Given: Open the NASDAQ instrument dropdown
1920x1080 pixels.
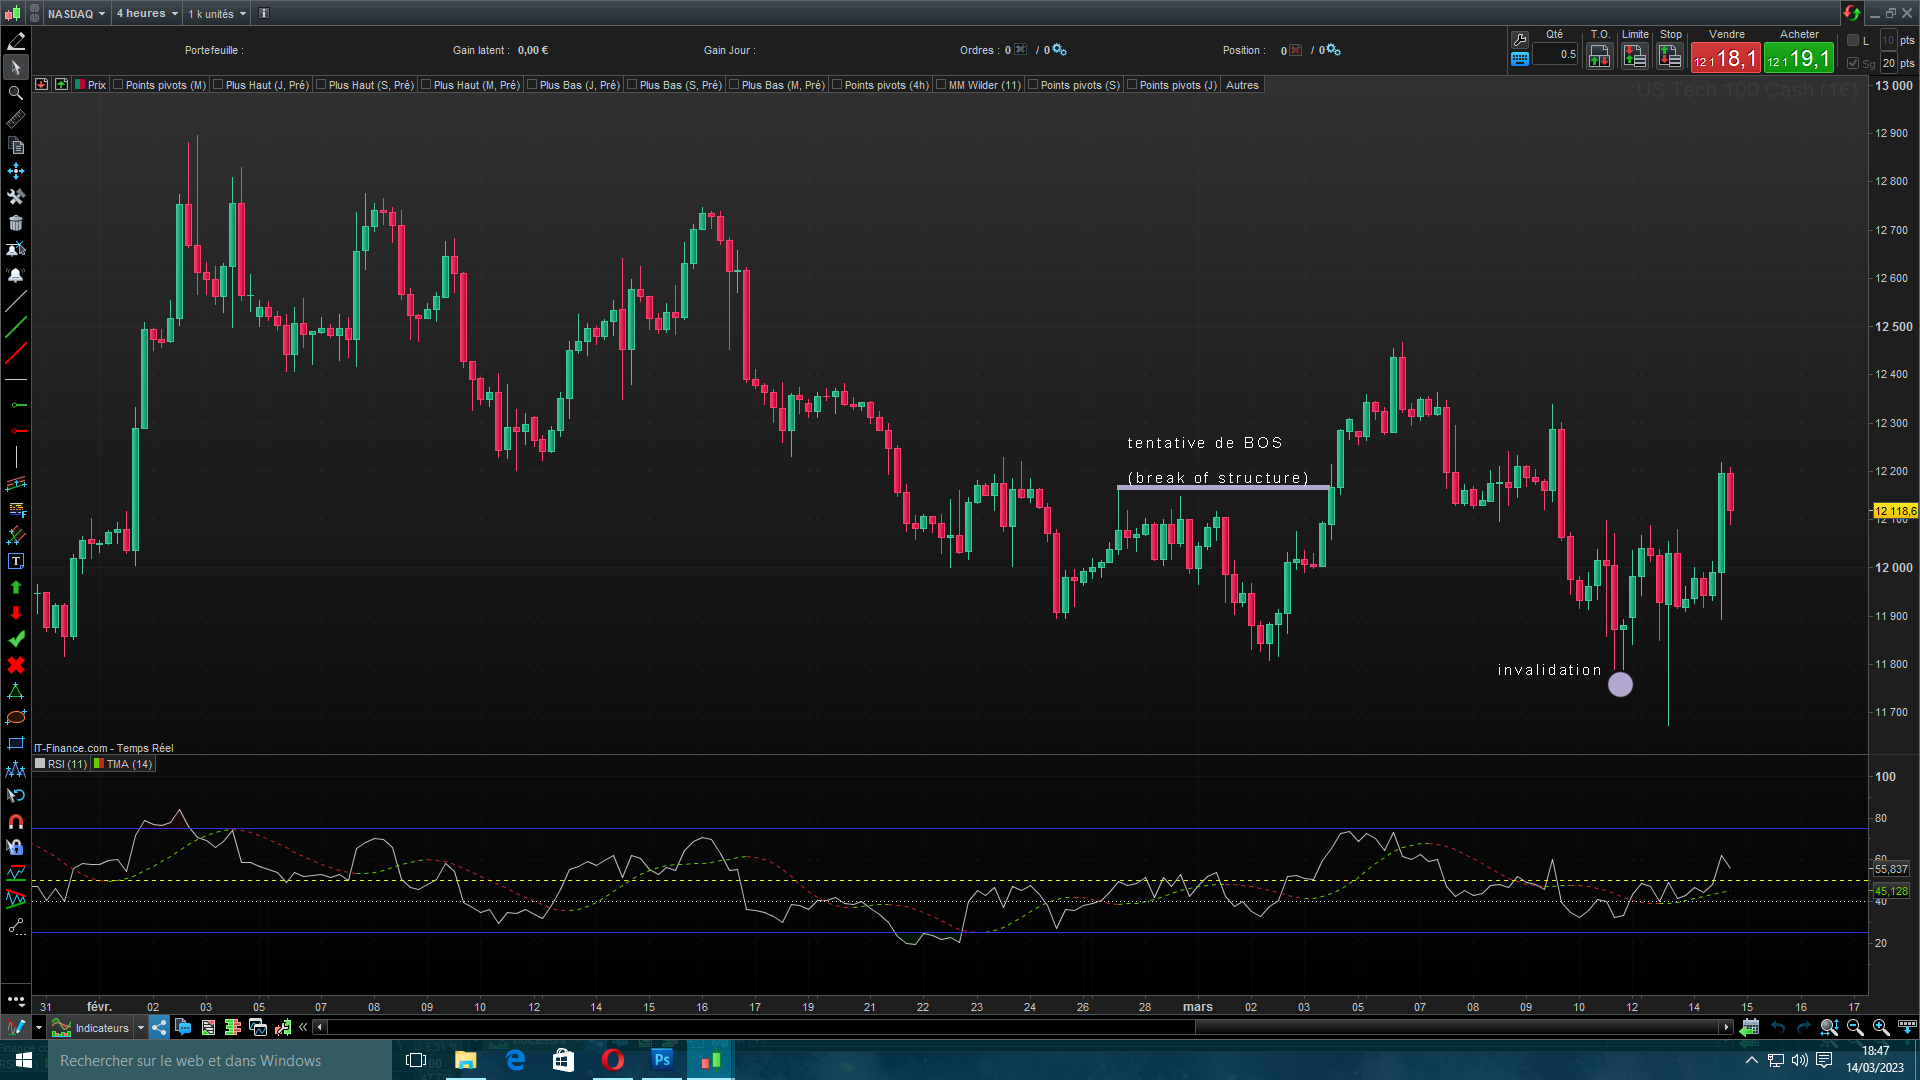Looking at the screenshot, I should (x=76, y=14).
